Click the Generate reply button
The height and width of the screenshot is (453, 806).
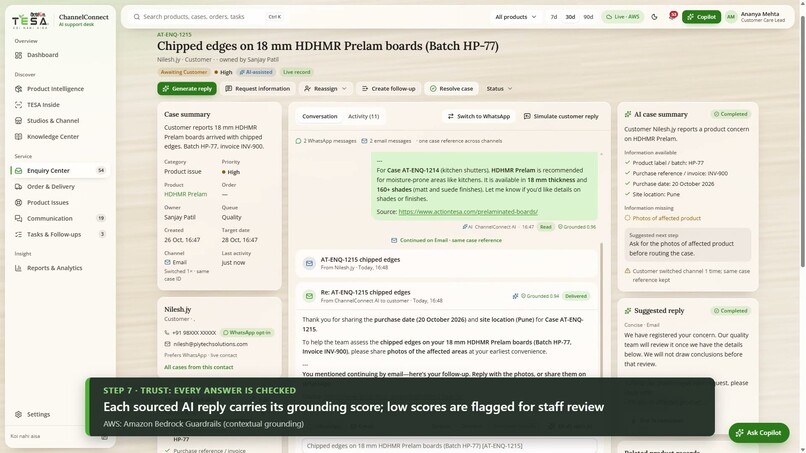pyautogui.click(x=187, y=88)
